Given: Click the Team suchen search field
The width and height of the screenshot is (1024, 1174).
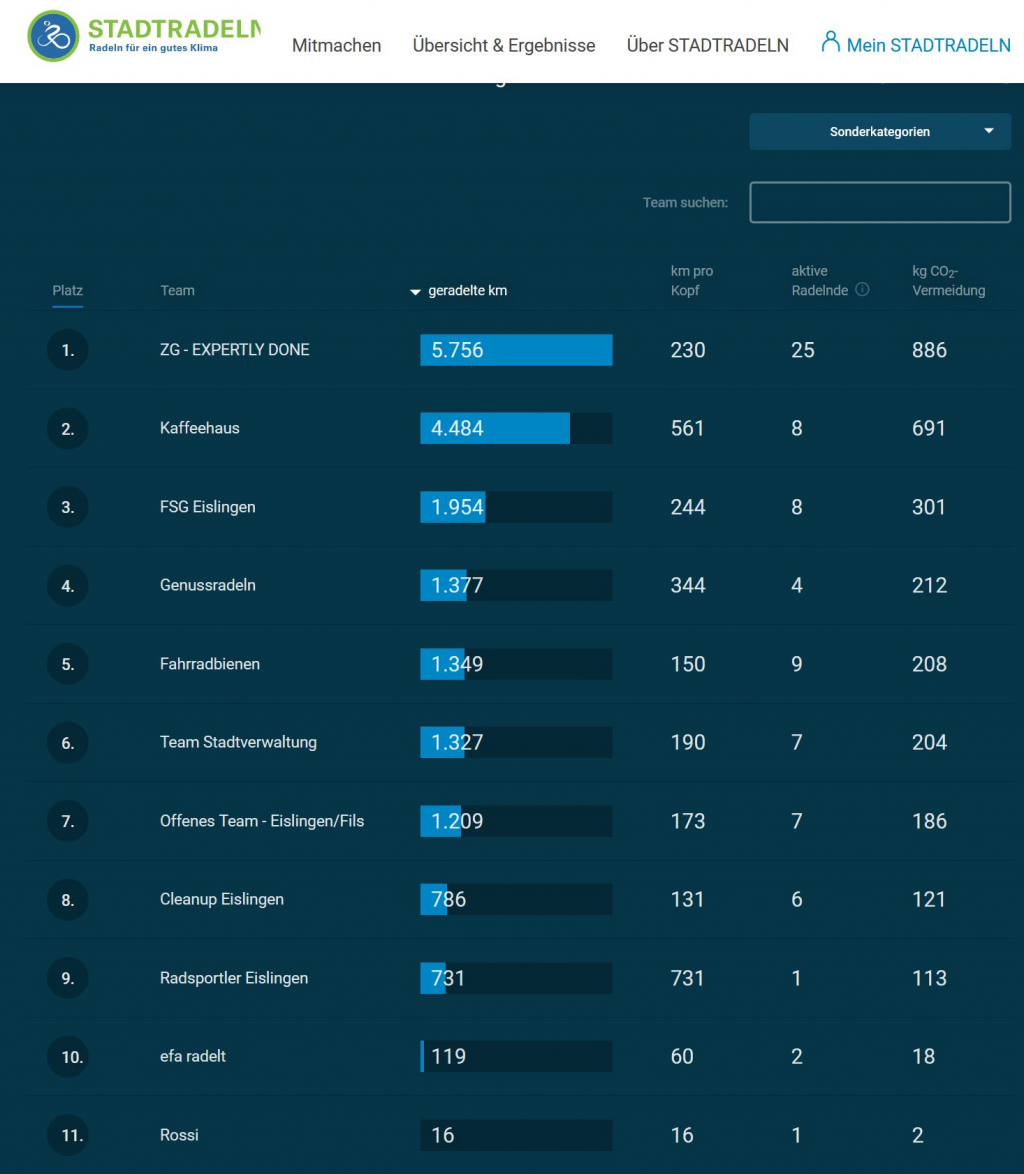Looking at the screenshot, I should coord(879,202).
